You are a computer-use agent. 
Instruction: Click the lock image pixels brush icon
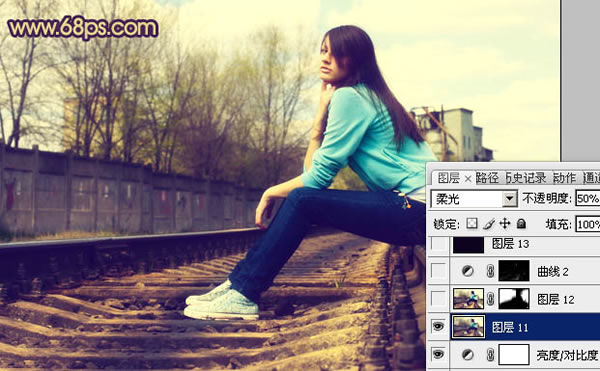(489, 223)
